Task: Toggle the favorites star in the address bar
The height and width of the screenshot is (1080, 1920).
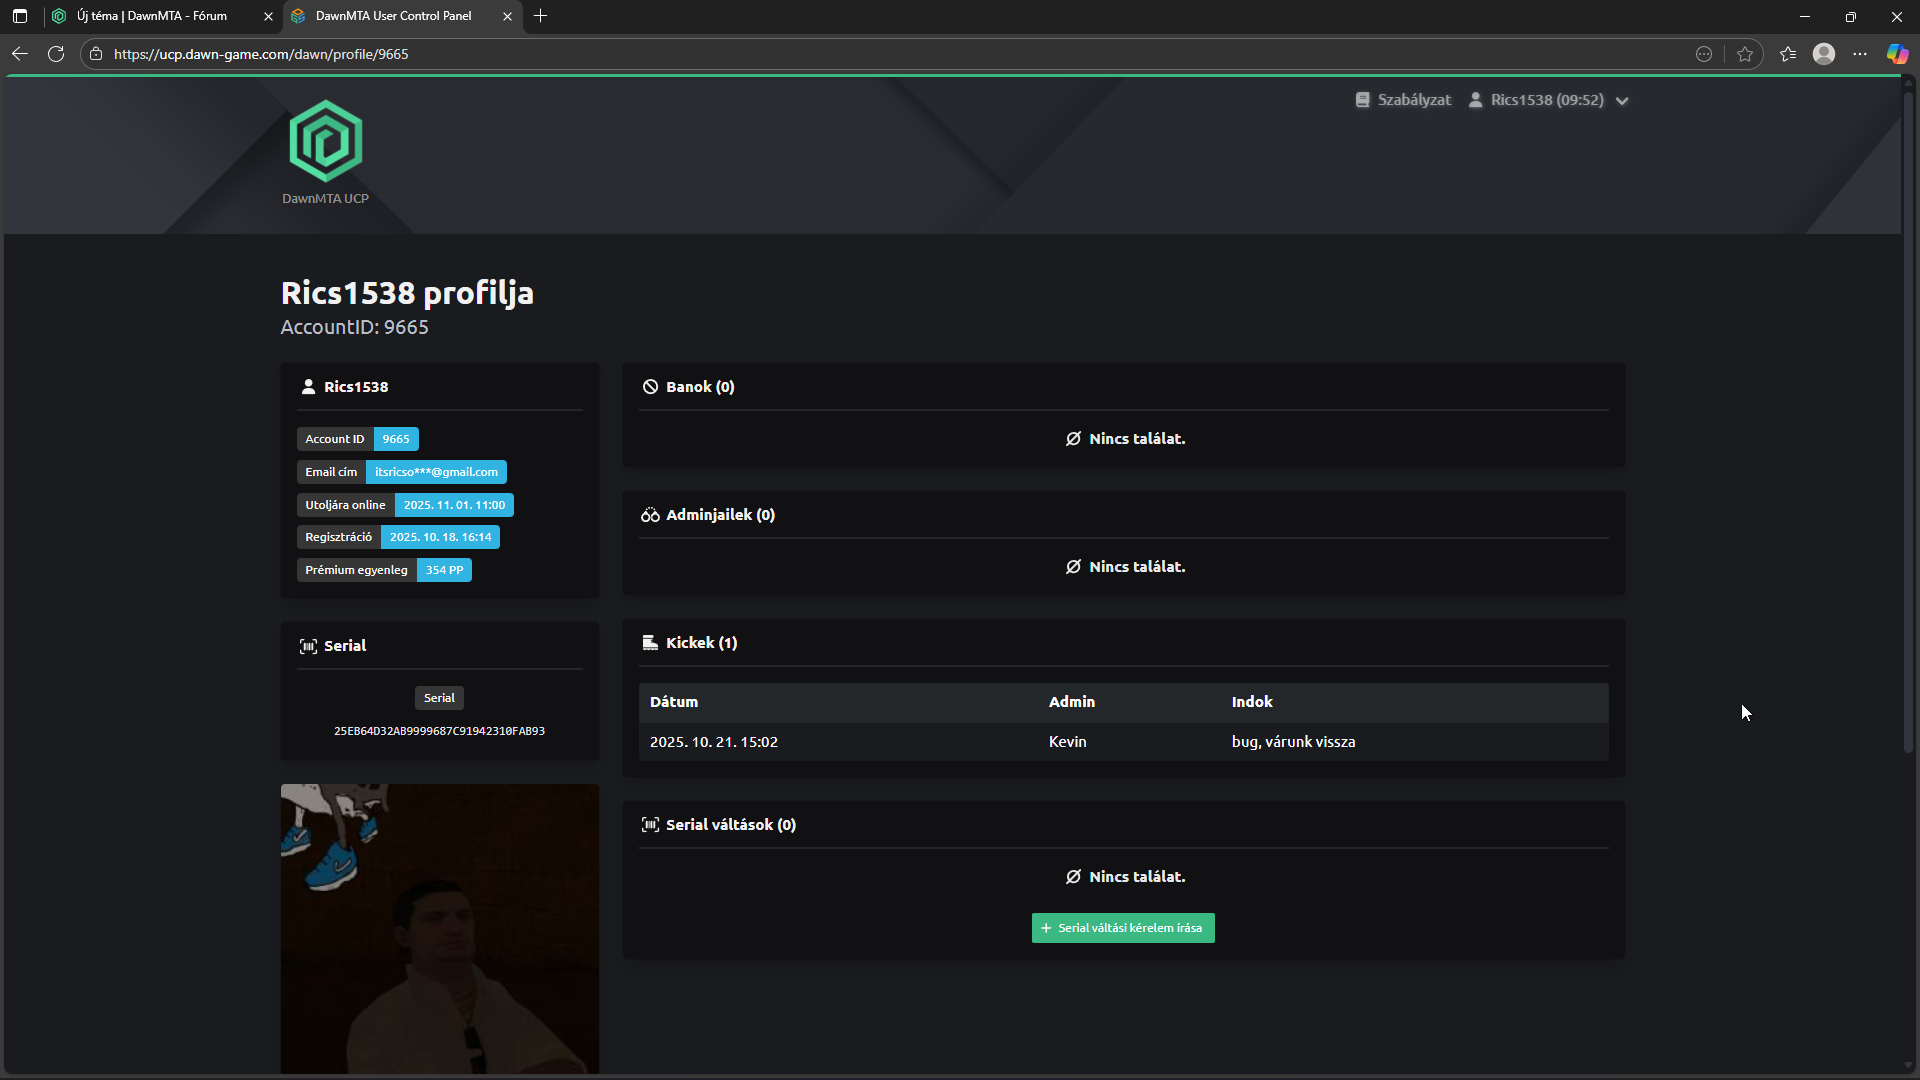Action: [1746, 53]
